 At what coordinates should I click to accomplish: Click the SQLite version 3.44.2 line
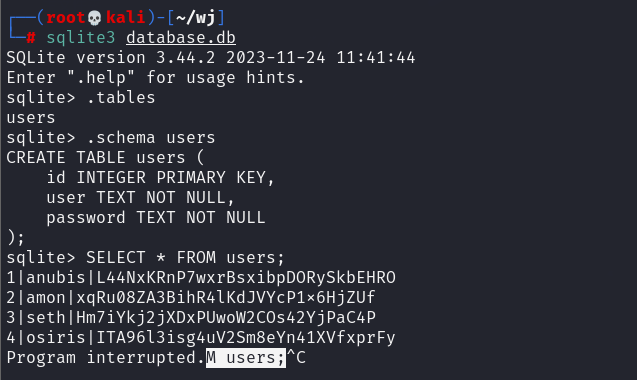(211, 58)
